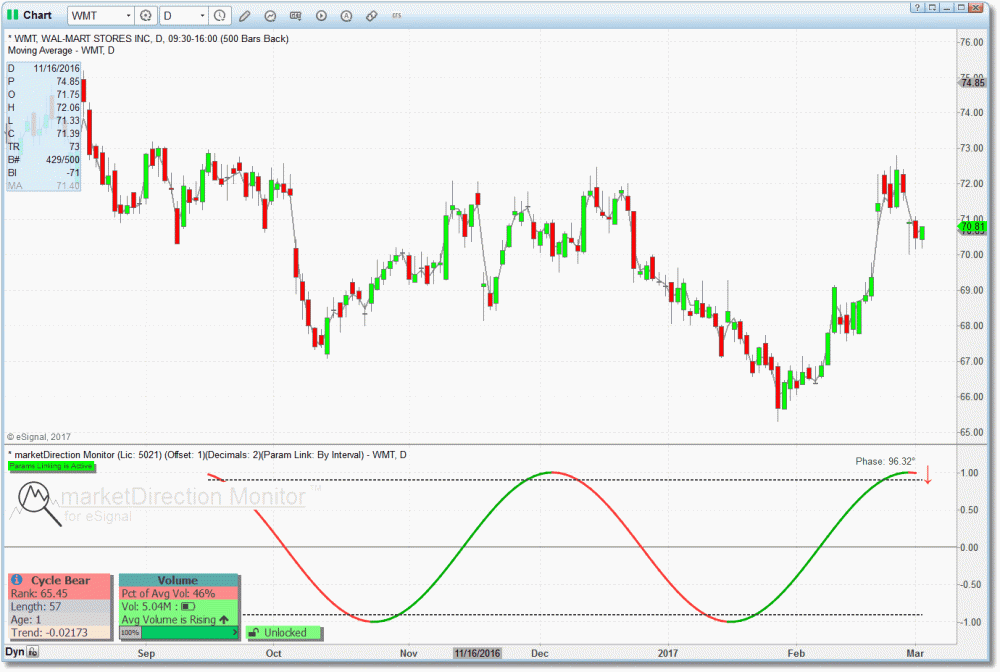1000x672 pixels.
Task: Click the time template clock icon
Action: coord(220,16)
